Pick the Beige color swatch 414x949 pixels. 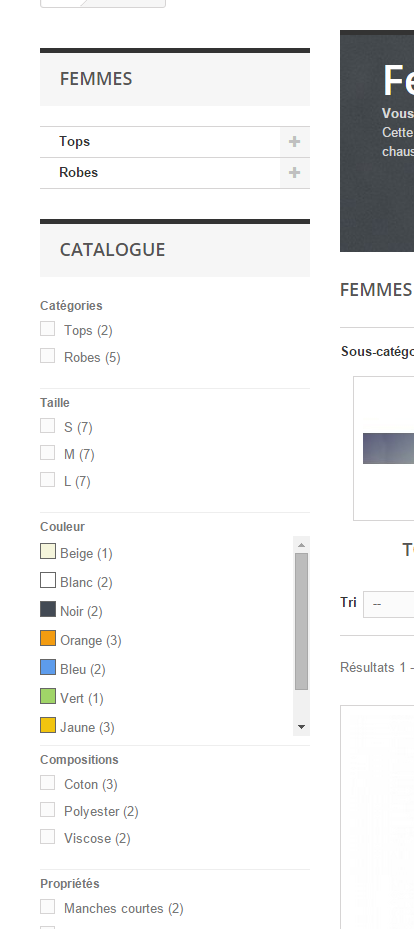coord(48,551)
